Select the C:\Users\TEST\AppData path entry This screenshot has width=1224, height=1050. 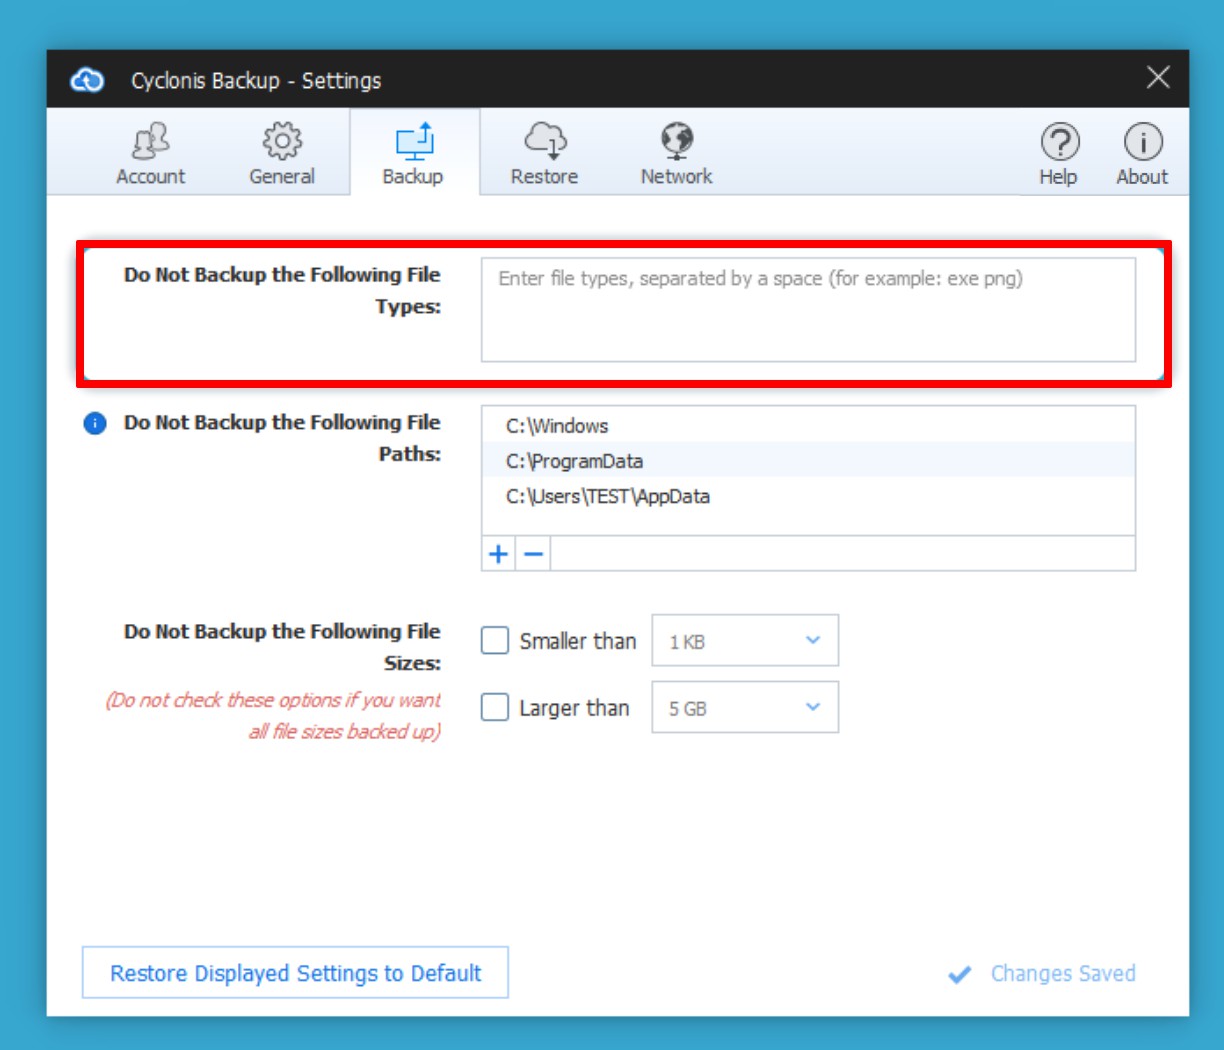point(608,496)
